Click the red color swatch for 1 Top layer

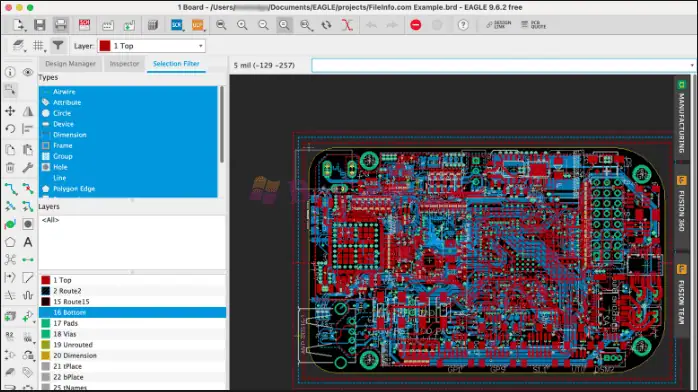pyautogui.click(x=45, y=280)
